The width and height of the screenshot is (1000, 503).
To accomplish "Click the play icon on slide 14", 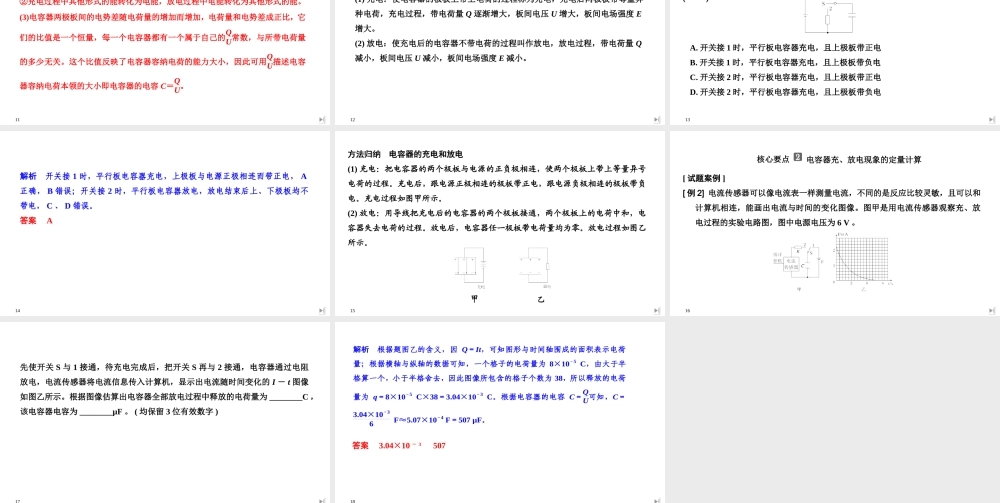I will tap(322, 310).
